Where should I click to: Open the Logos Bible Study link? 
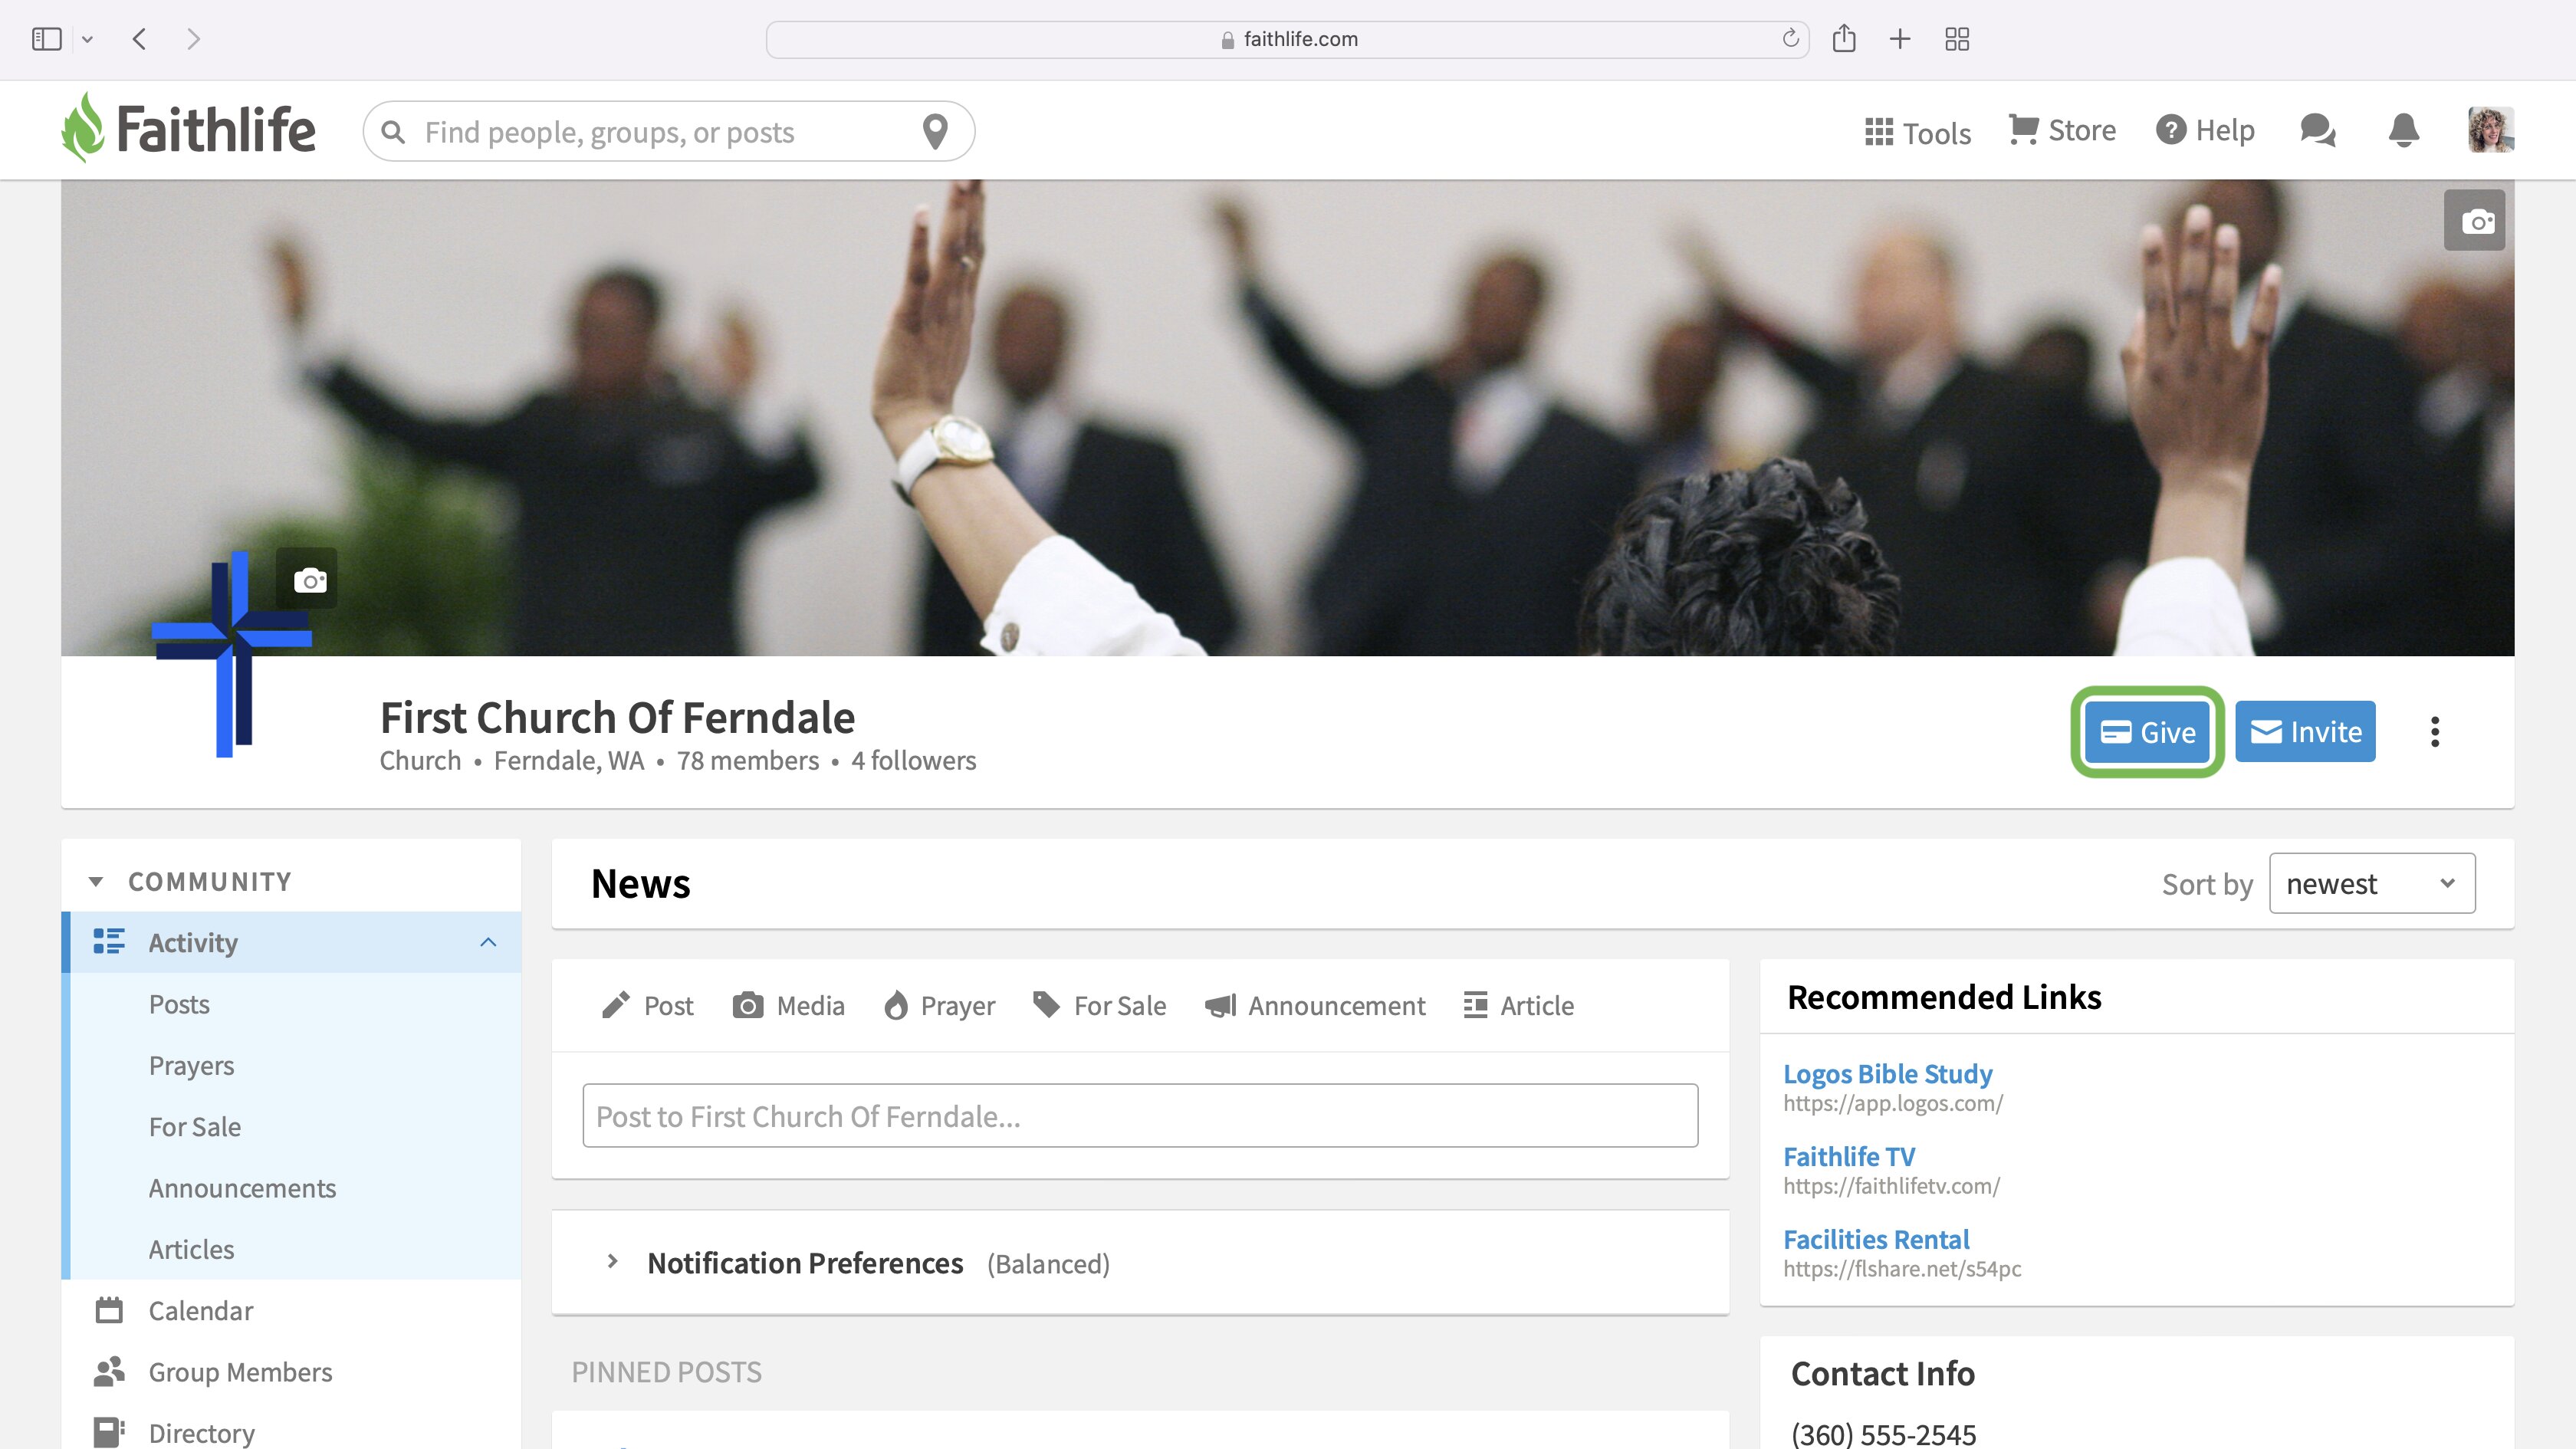pos(1887,1073)
